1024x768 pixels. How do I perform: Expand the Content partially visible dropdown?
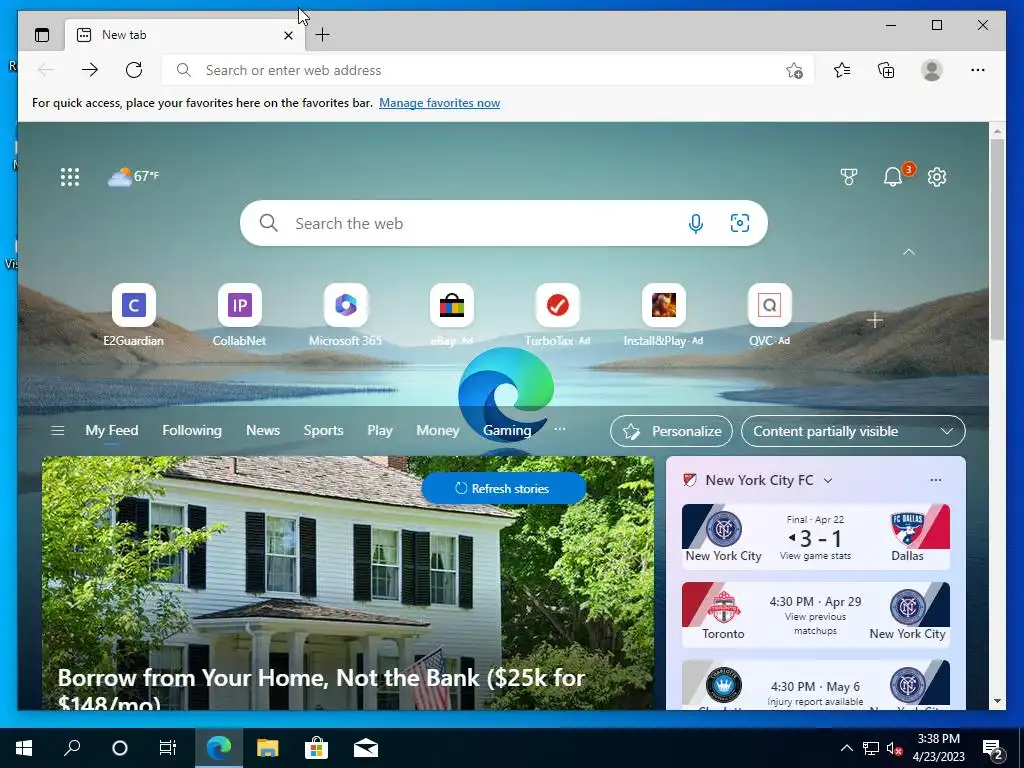pos(853,431)
